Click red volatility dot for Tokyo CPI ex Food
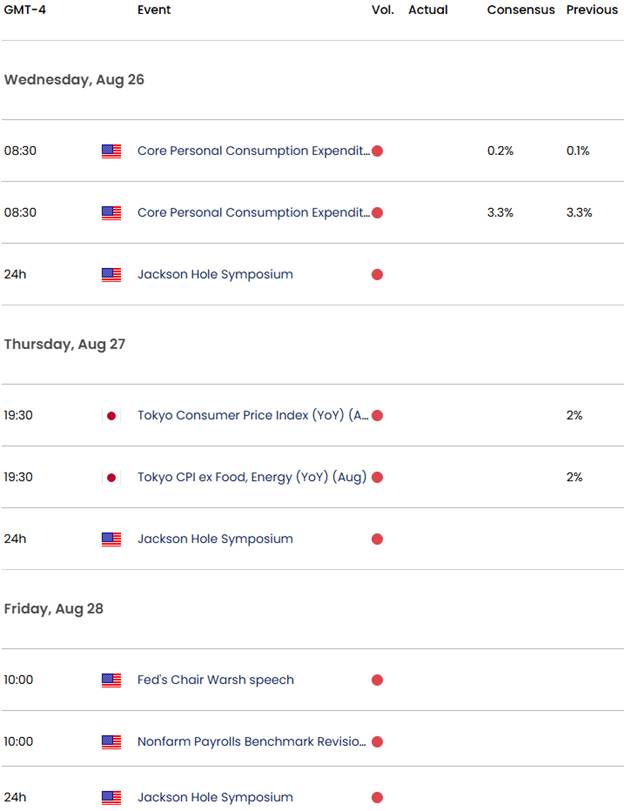 377,477
